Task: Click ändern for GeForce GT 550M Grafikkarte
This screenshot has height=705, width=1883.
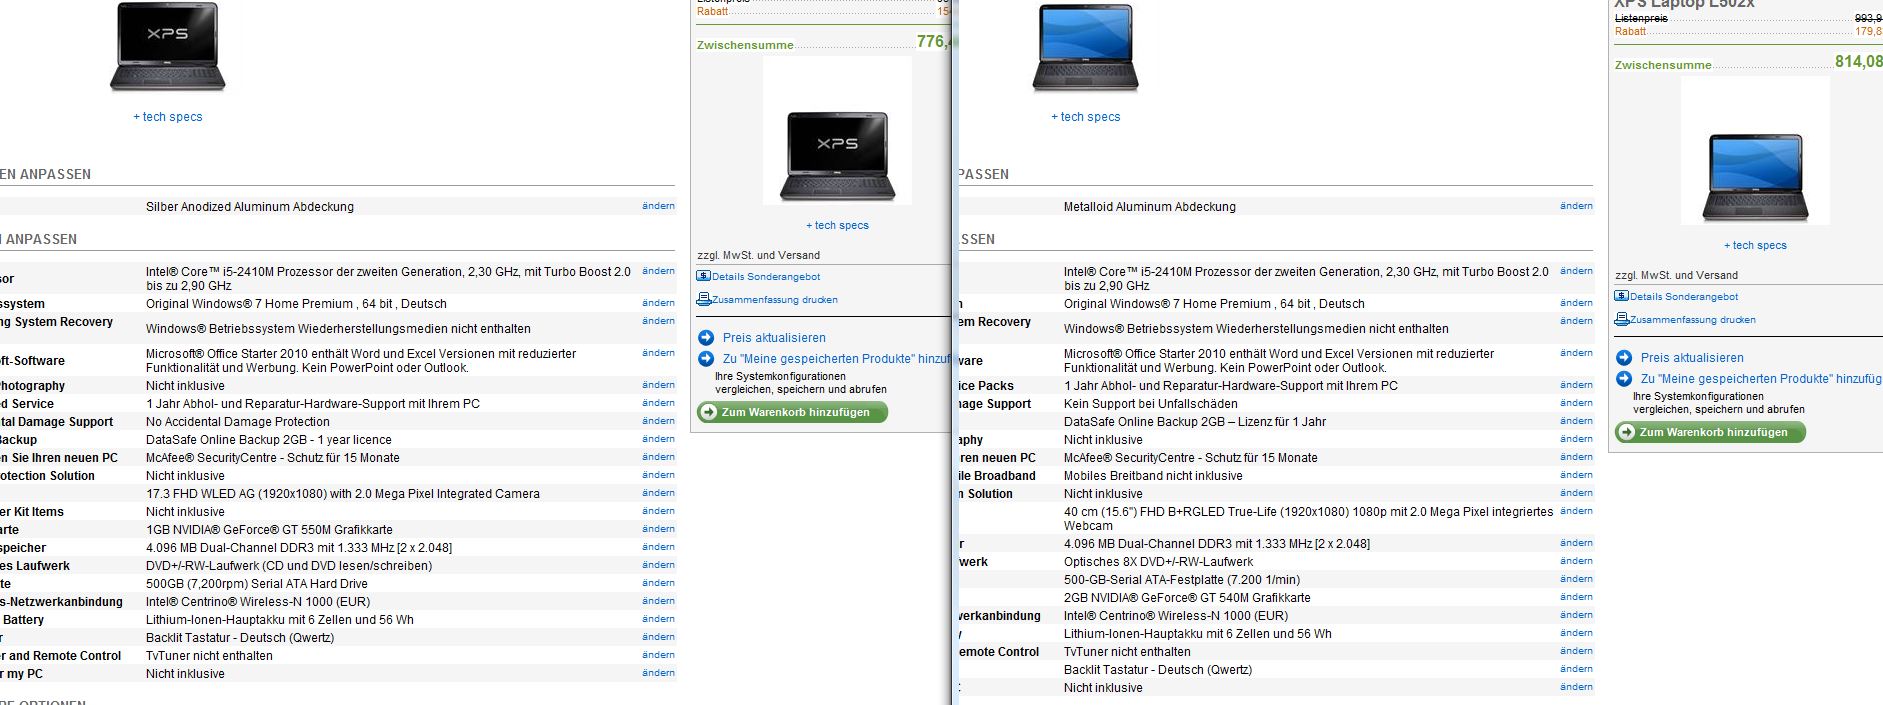Action: [x=658, y=529]
